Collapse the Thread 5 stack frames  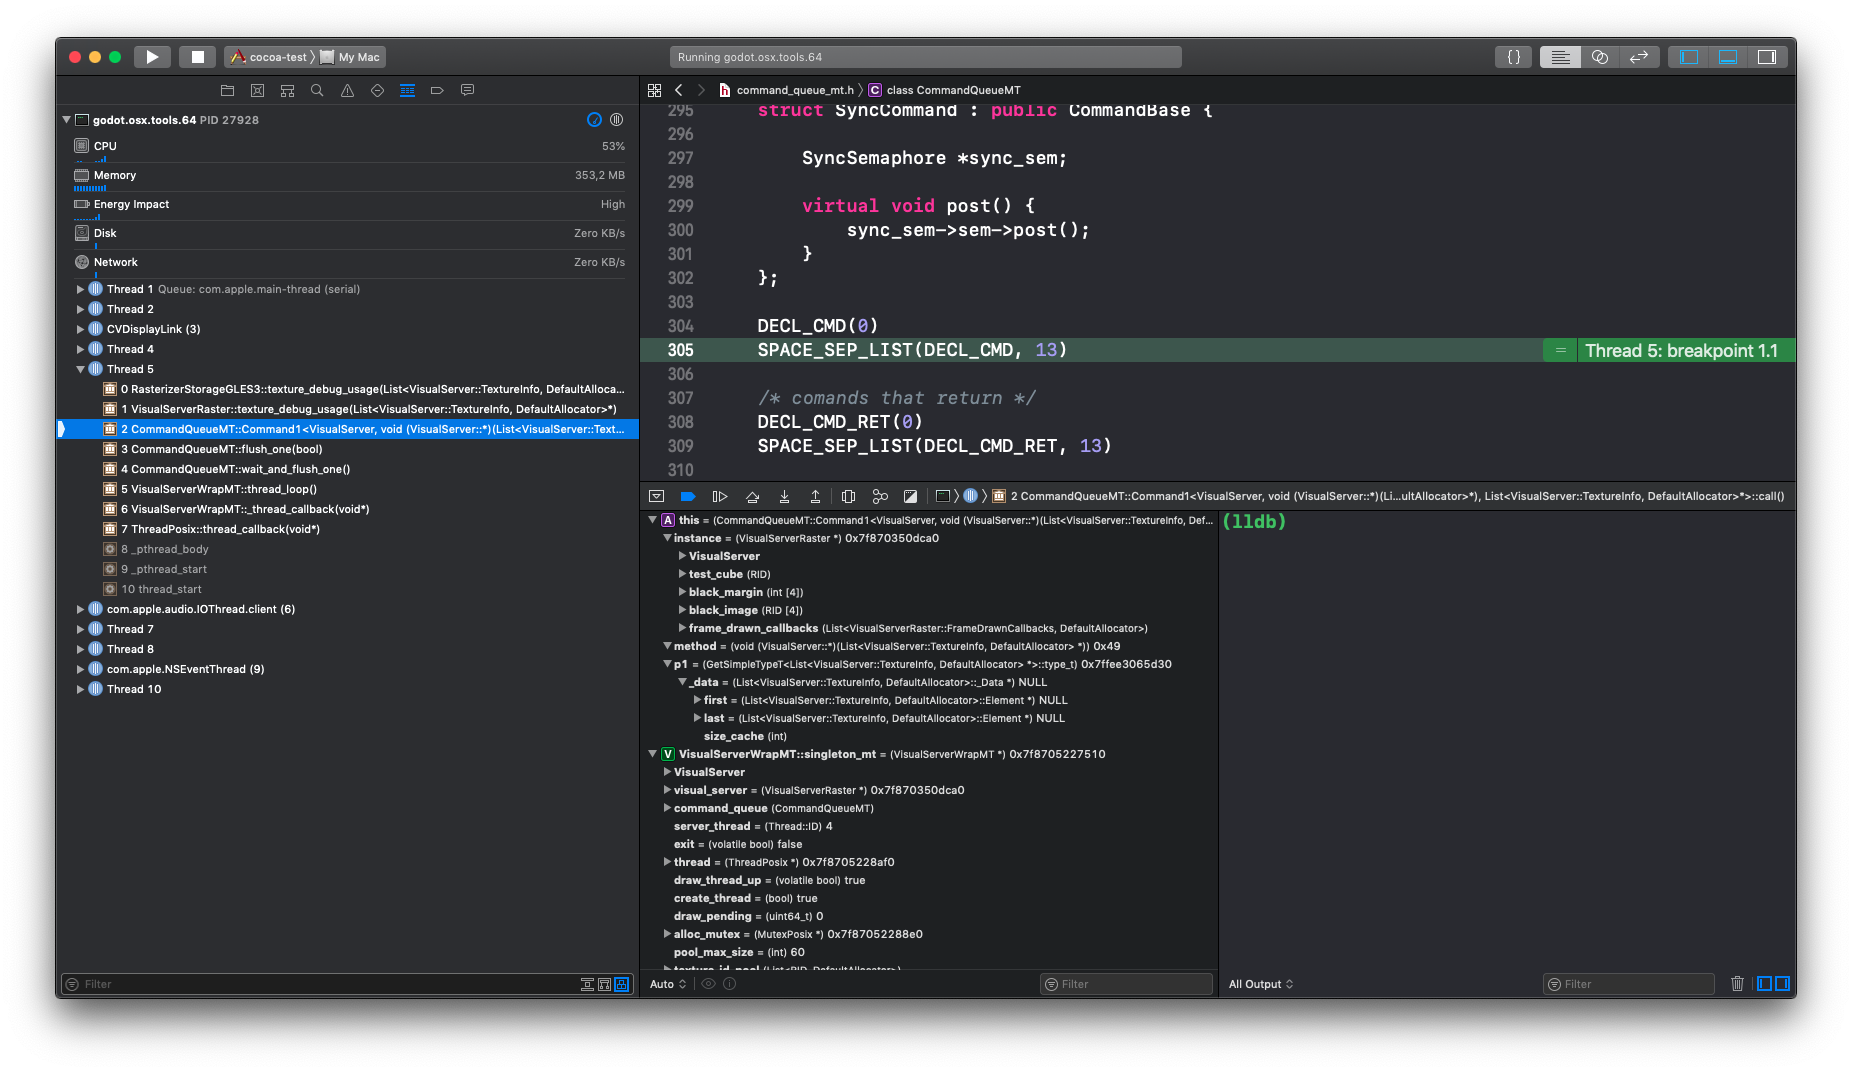tap(81, 369)
